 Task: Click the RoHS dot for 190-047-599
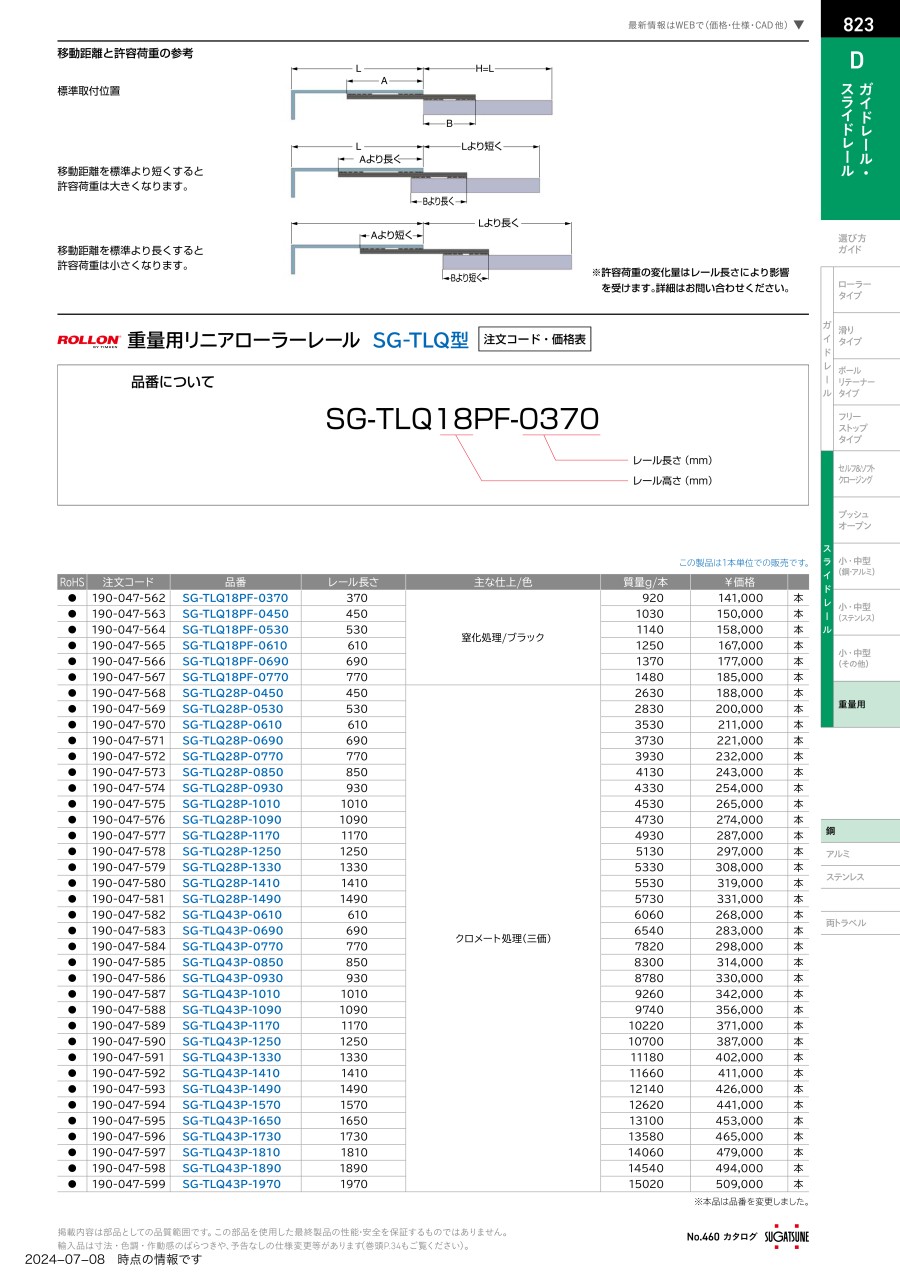click(72, 1184)
